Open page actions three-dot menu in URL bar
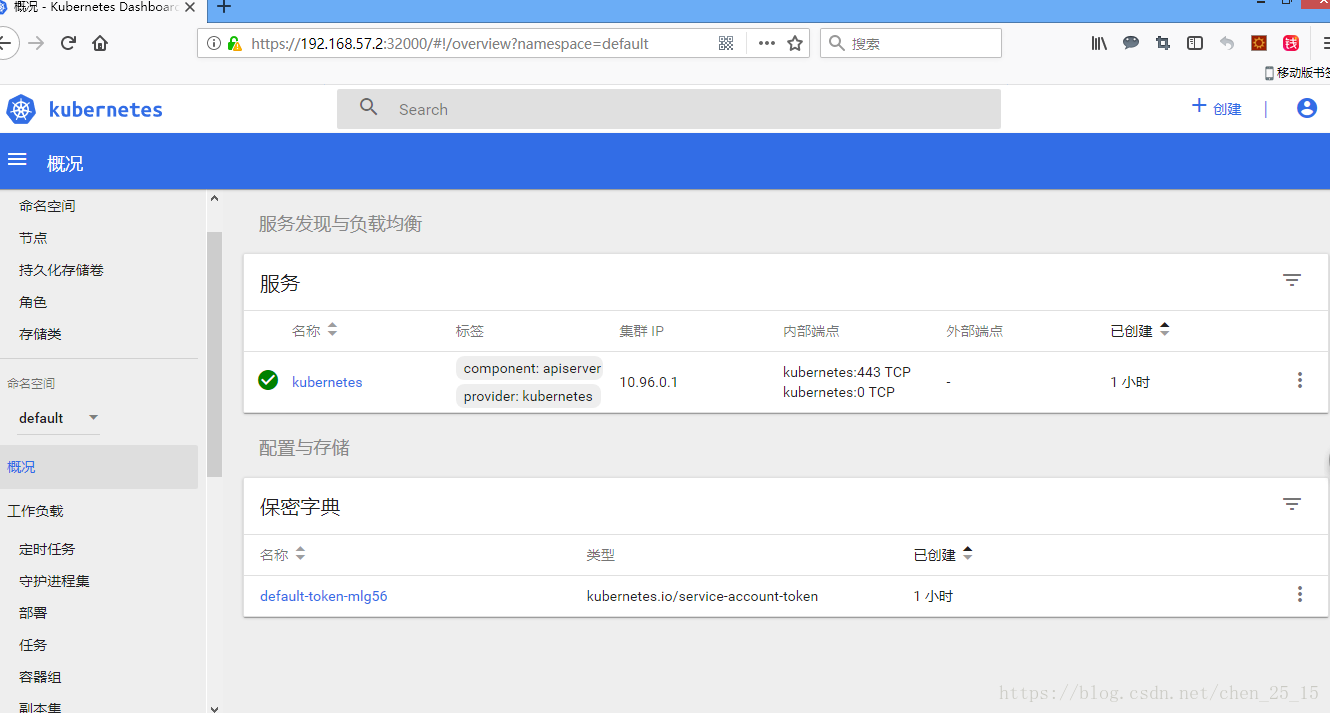 click(x=767, y=43)
